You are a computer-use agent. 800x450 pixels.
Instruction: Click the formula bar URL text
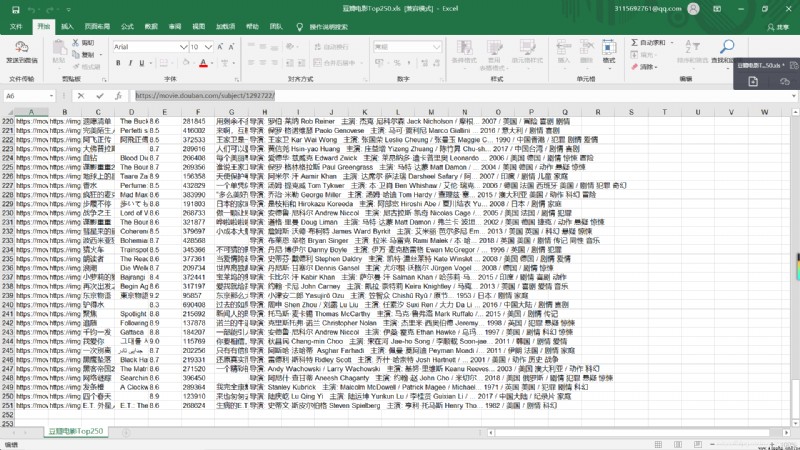click(x=205, y=95)
